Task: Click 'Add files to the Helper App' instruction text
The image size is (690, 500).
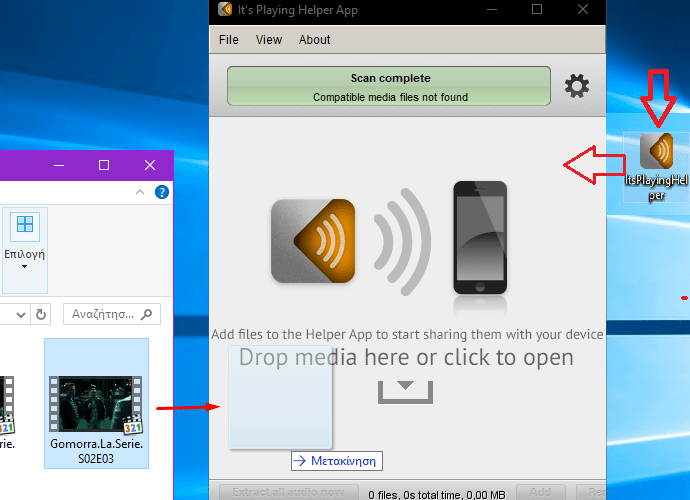Action: tap(407, 335)
